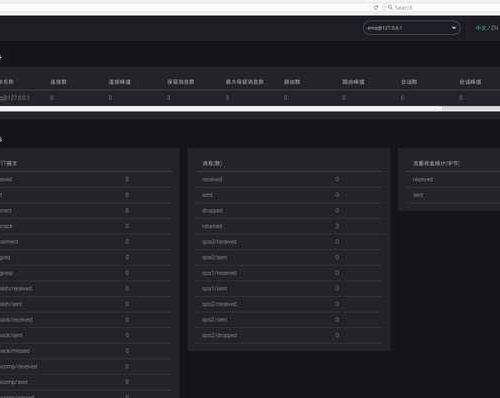500x398 pixels.
Task: Click the 会话数 column header
Action: [x=409, y=82]
